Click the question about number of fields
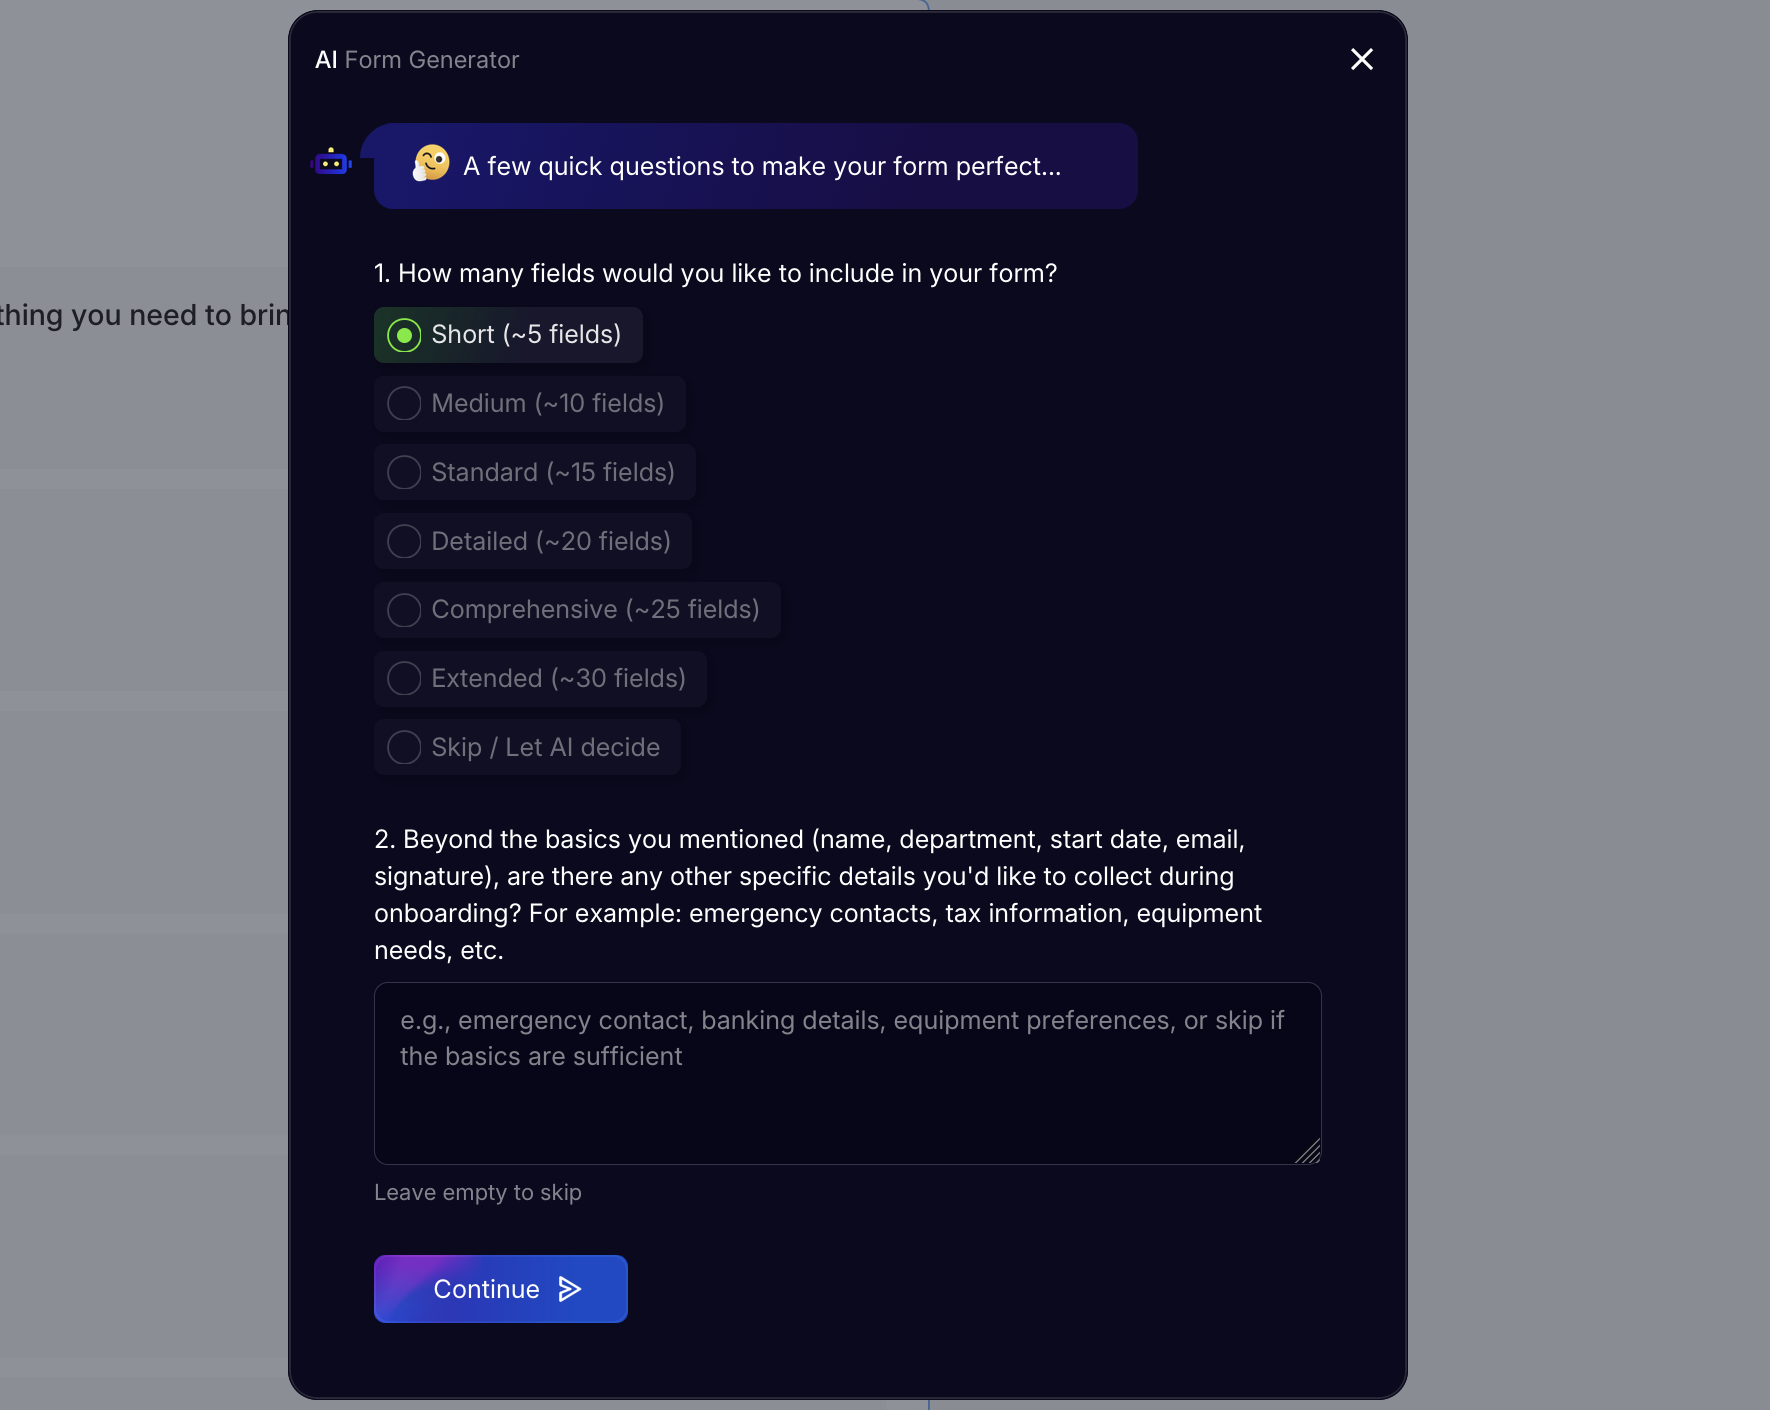The width and height of the screenshot is (1770, 1410). [x=715, y=274]
